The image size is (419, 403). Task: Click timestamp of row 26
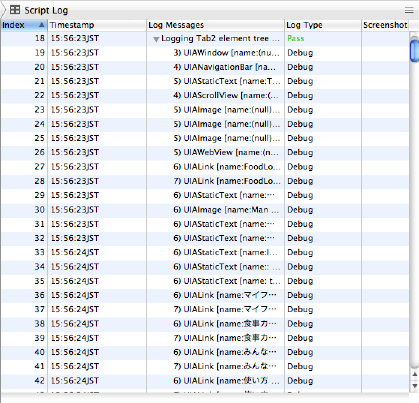[x=75, y=152]
